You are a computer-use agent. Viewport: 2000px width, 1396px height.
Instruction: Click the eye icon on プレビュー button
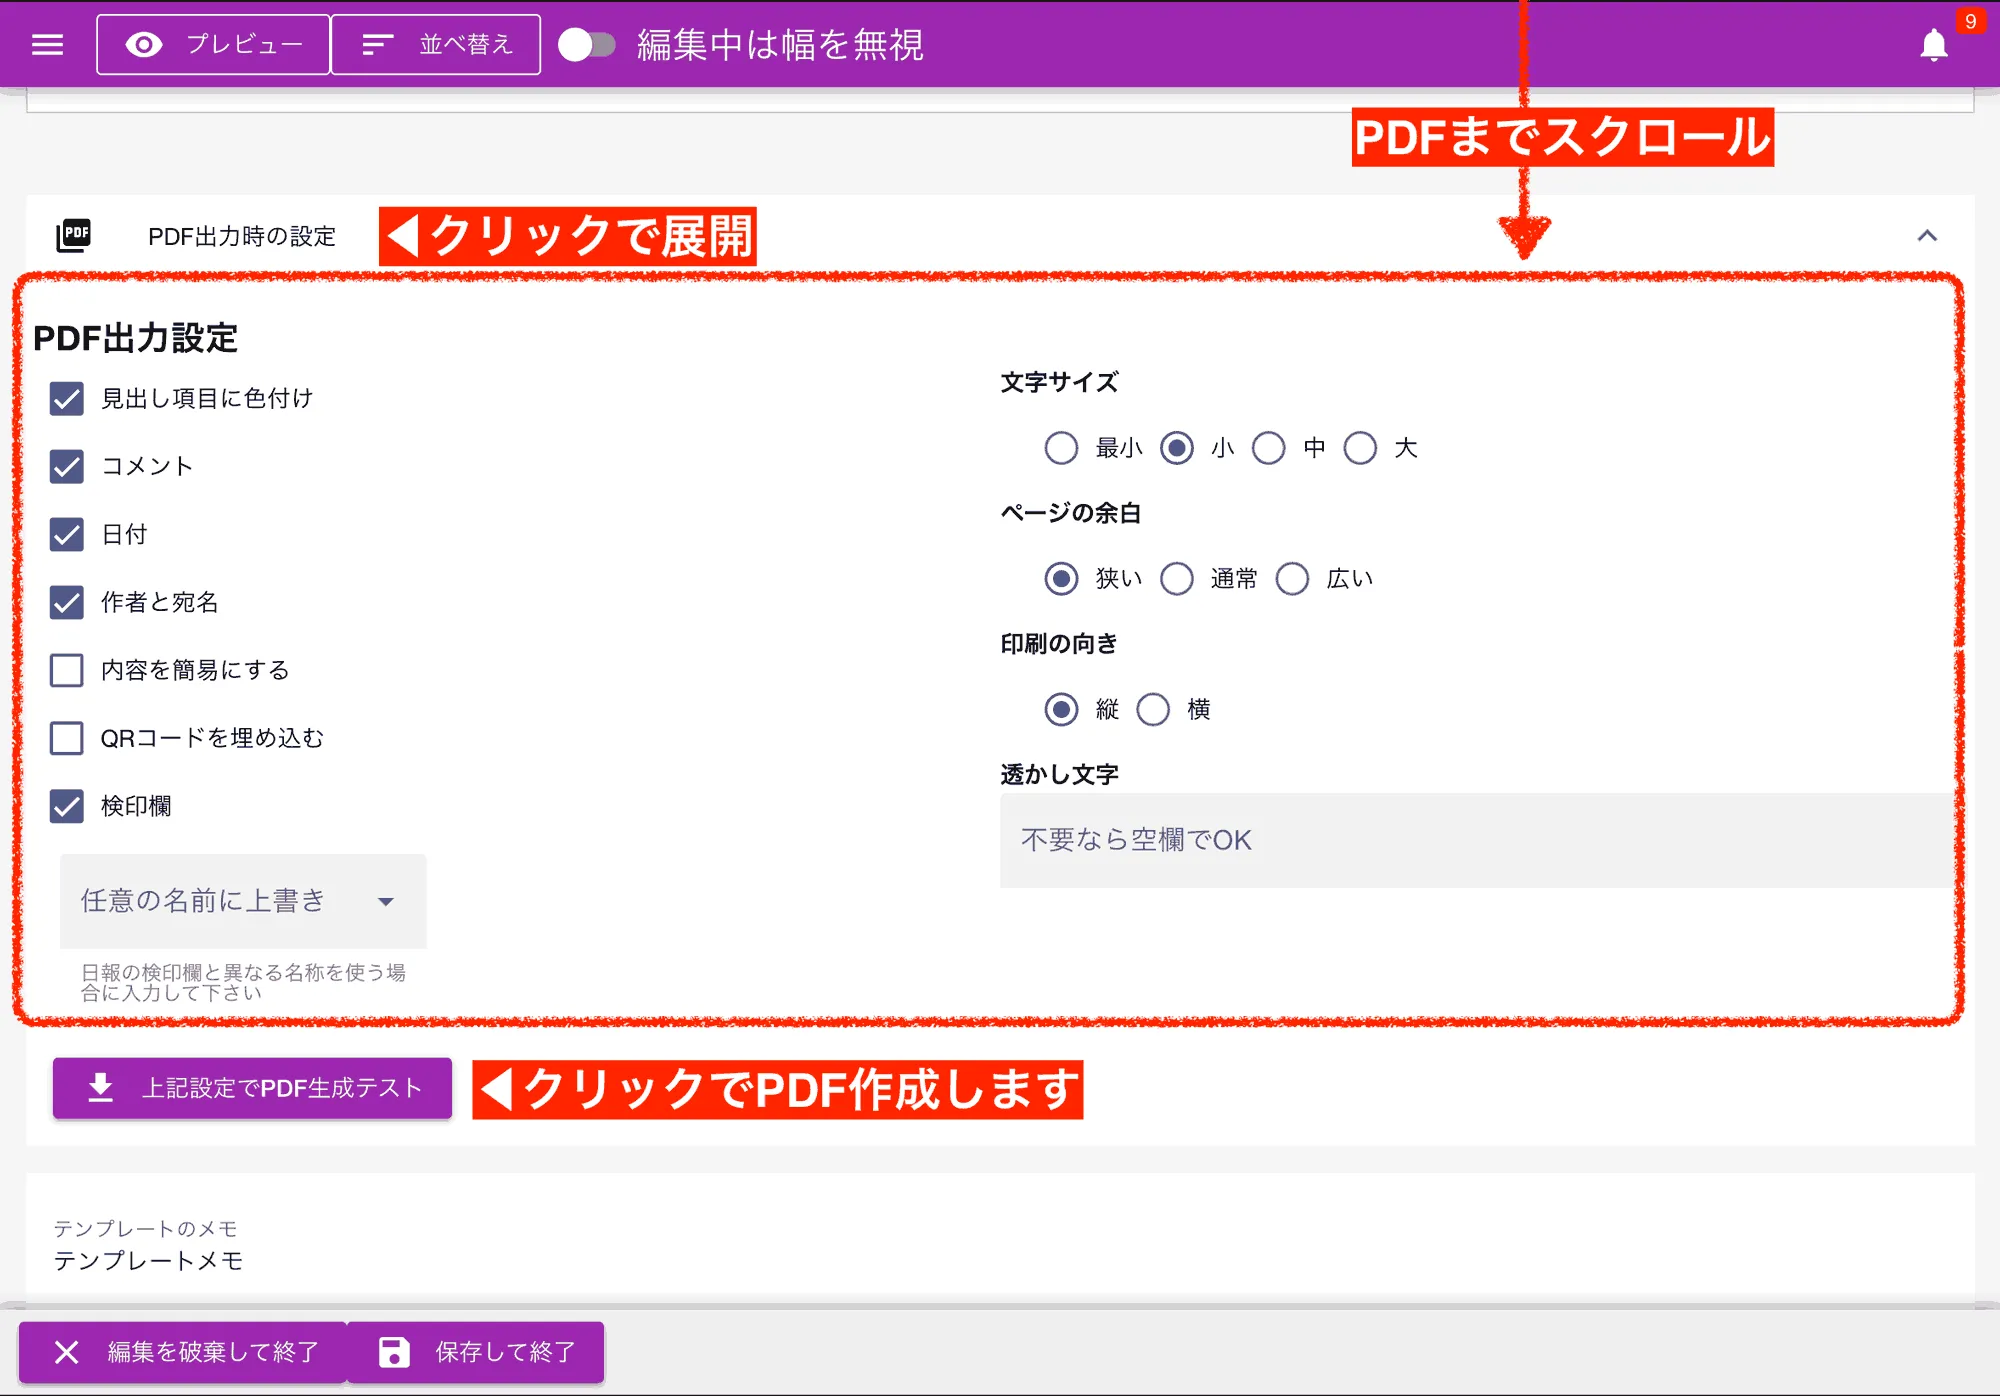point(143,44)
